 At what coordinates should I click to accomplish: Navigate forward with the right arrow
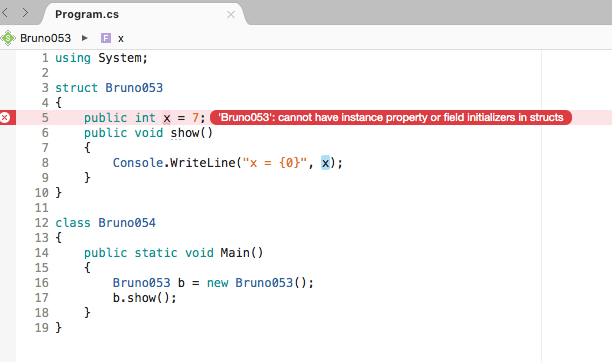[25, 13]
